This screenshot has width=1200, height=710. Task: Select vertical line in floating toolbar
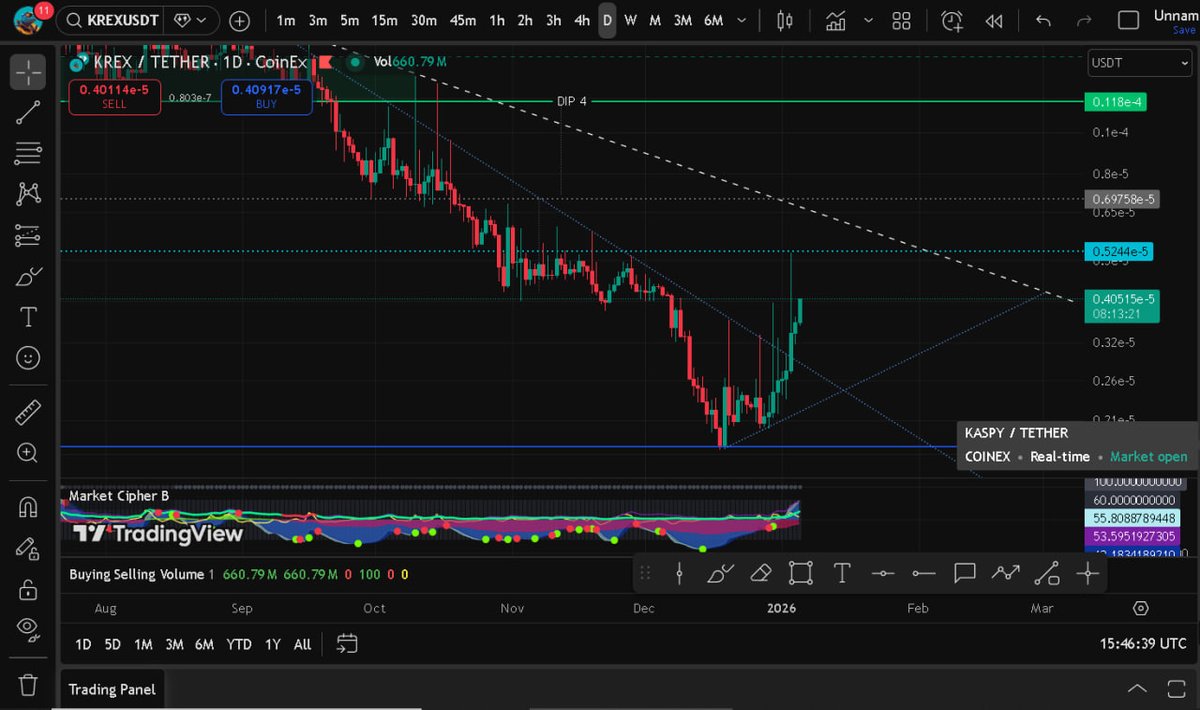pyautogui.click(x=679, y=573)
